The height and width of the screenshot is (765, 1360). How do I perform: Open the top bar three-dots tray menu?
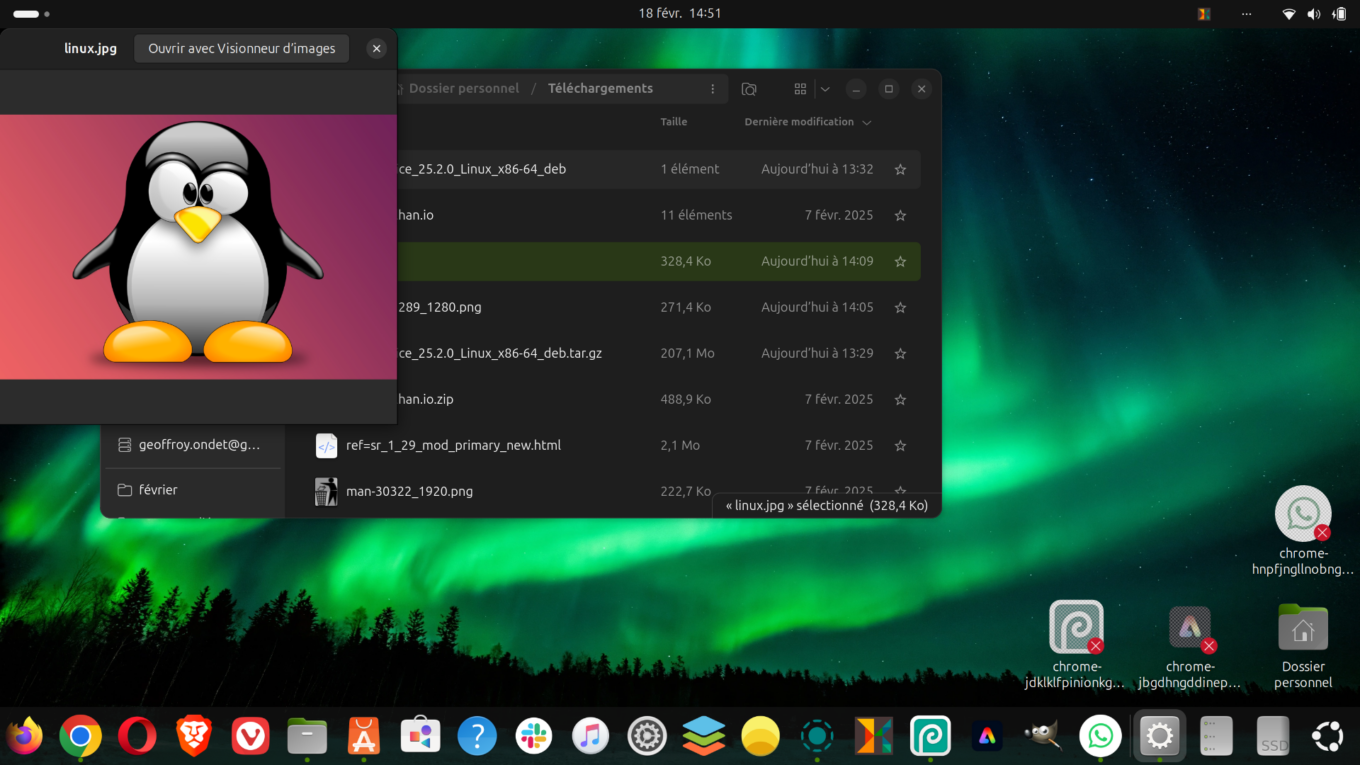click(x=1246, y=14)
